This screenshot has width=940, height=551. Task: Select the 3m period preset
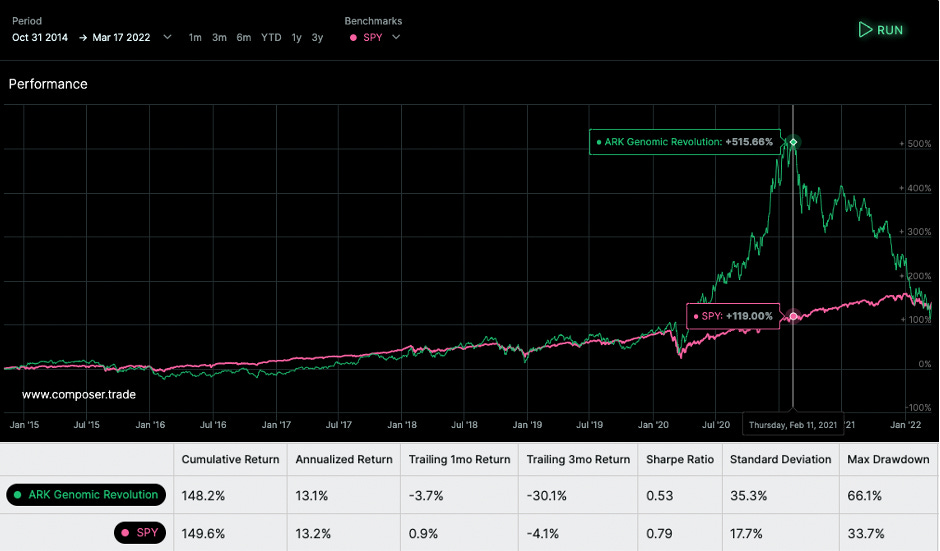click(219, 37)
